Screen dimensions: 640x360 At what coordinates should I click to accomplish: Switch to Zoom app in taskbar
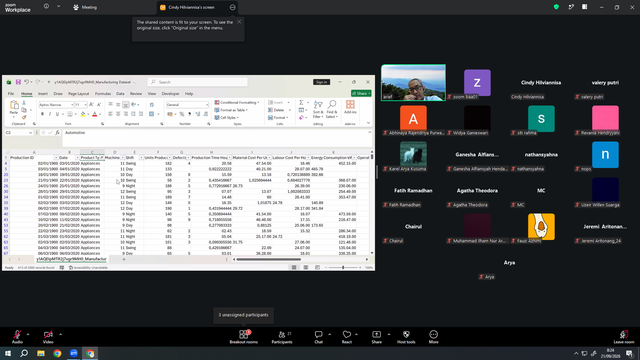pyautogui.click(x=74, y=353)
